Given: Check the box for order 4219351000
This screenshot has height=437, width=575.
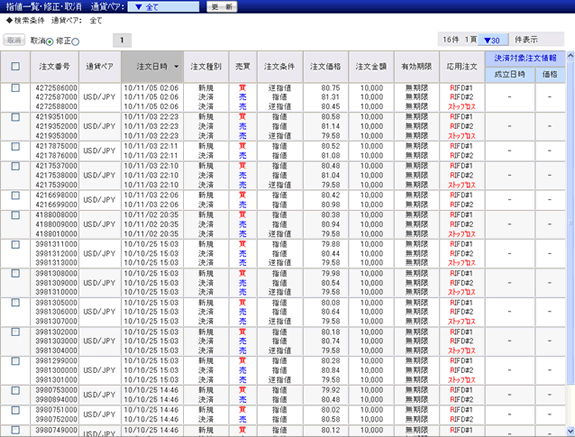Looking at the screenshot, I should tap(15, 117).
